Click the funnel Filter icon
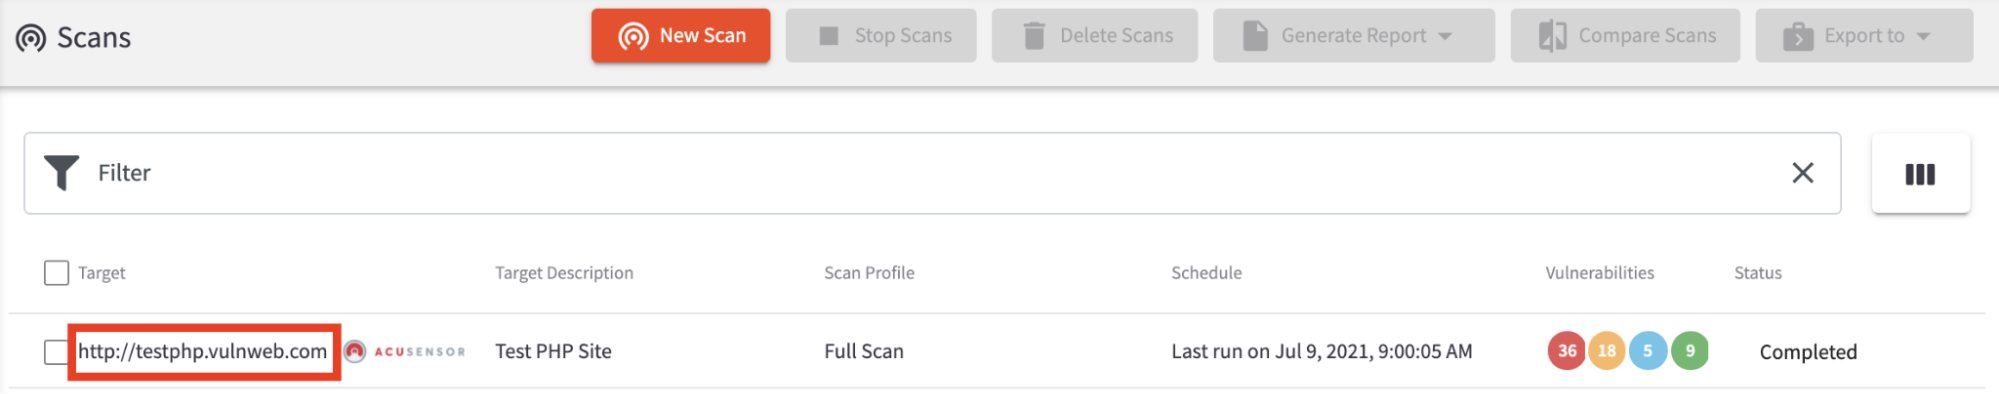 tap(61, 173)
